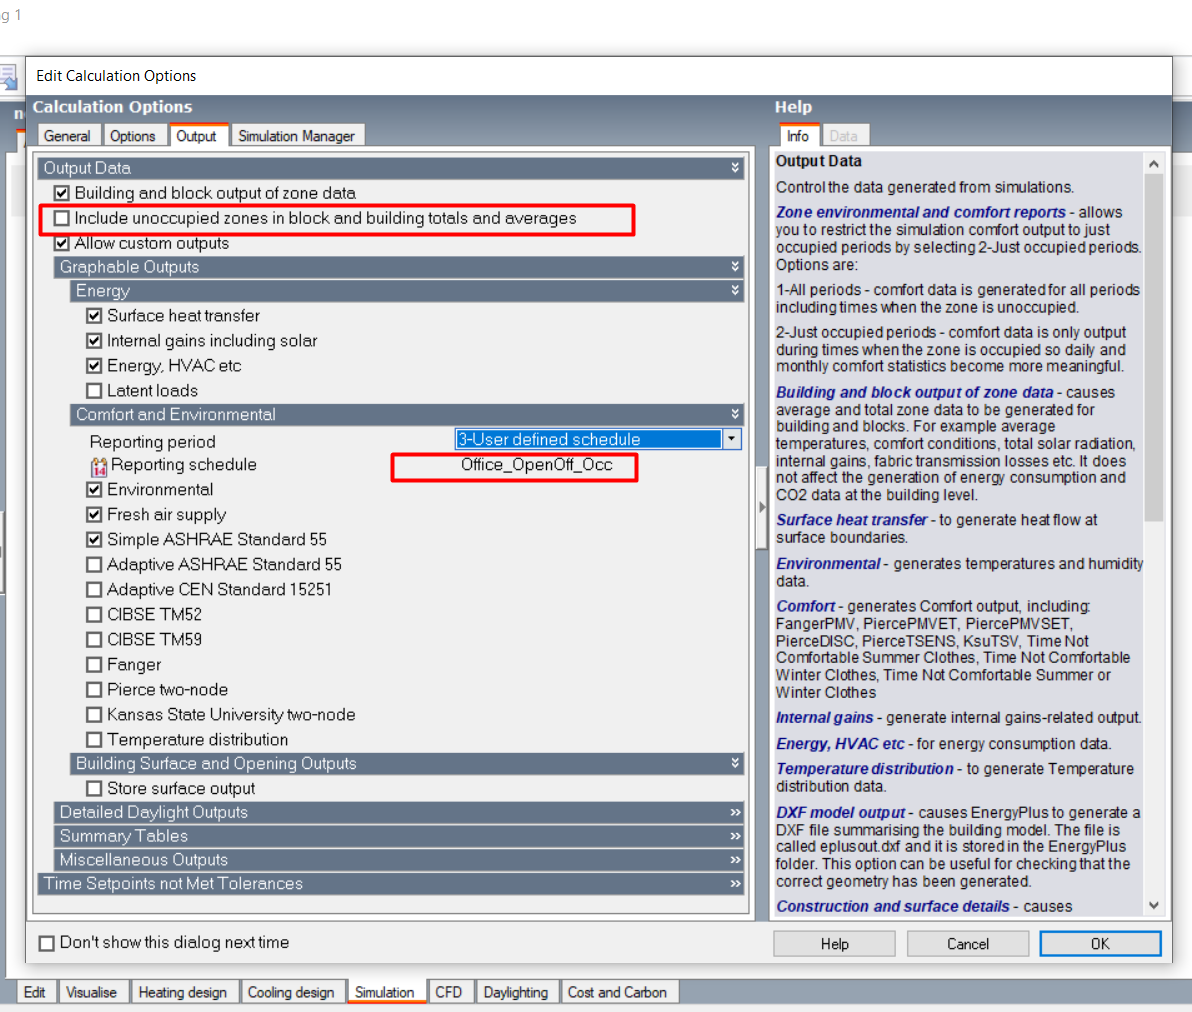Expand the Summary Tables section
Viewport: 1192px width, 1012px height.
coord(734,836)
